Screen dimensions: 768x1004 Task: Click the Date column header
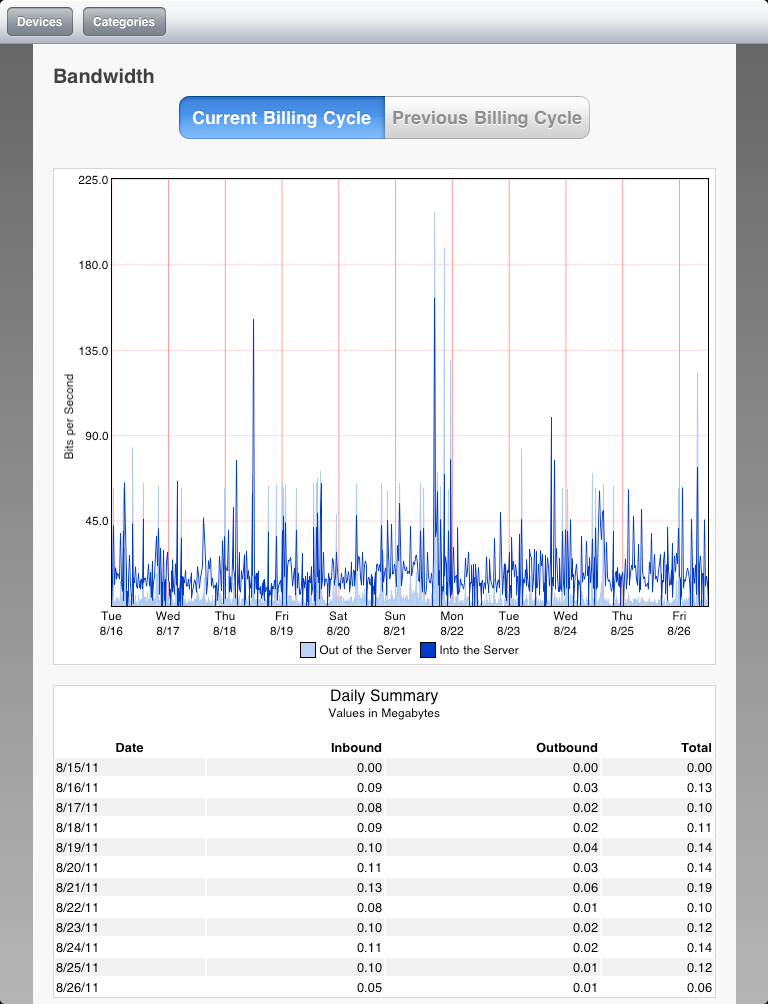[129, 747]
